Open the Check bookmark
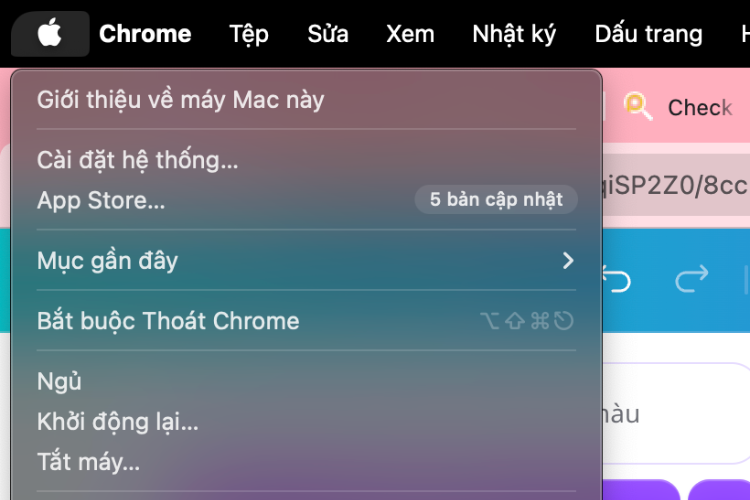This screenshot has width=750, height=500. point(699,108)
